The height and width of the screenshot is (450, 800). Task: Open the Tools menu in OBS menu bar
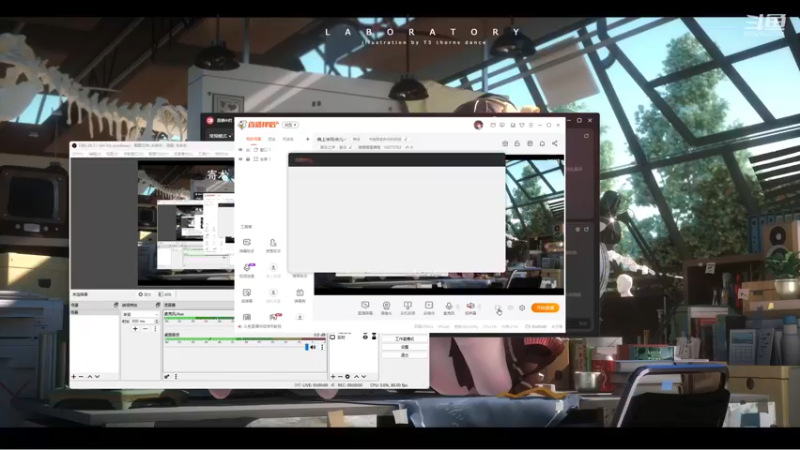tap(205, 154)
